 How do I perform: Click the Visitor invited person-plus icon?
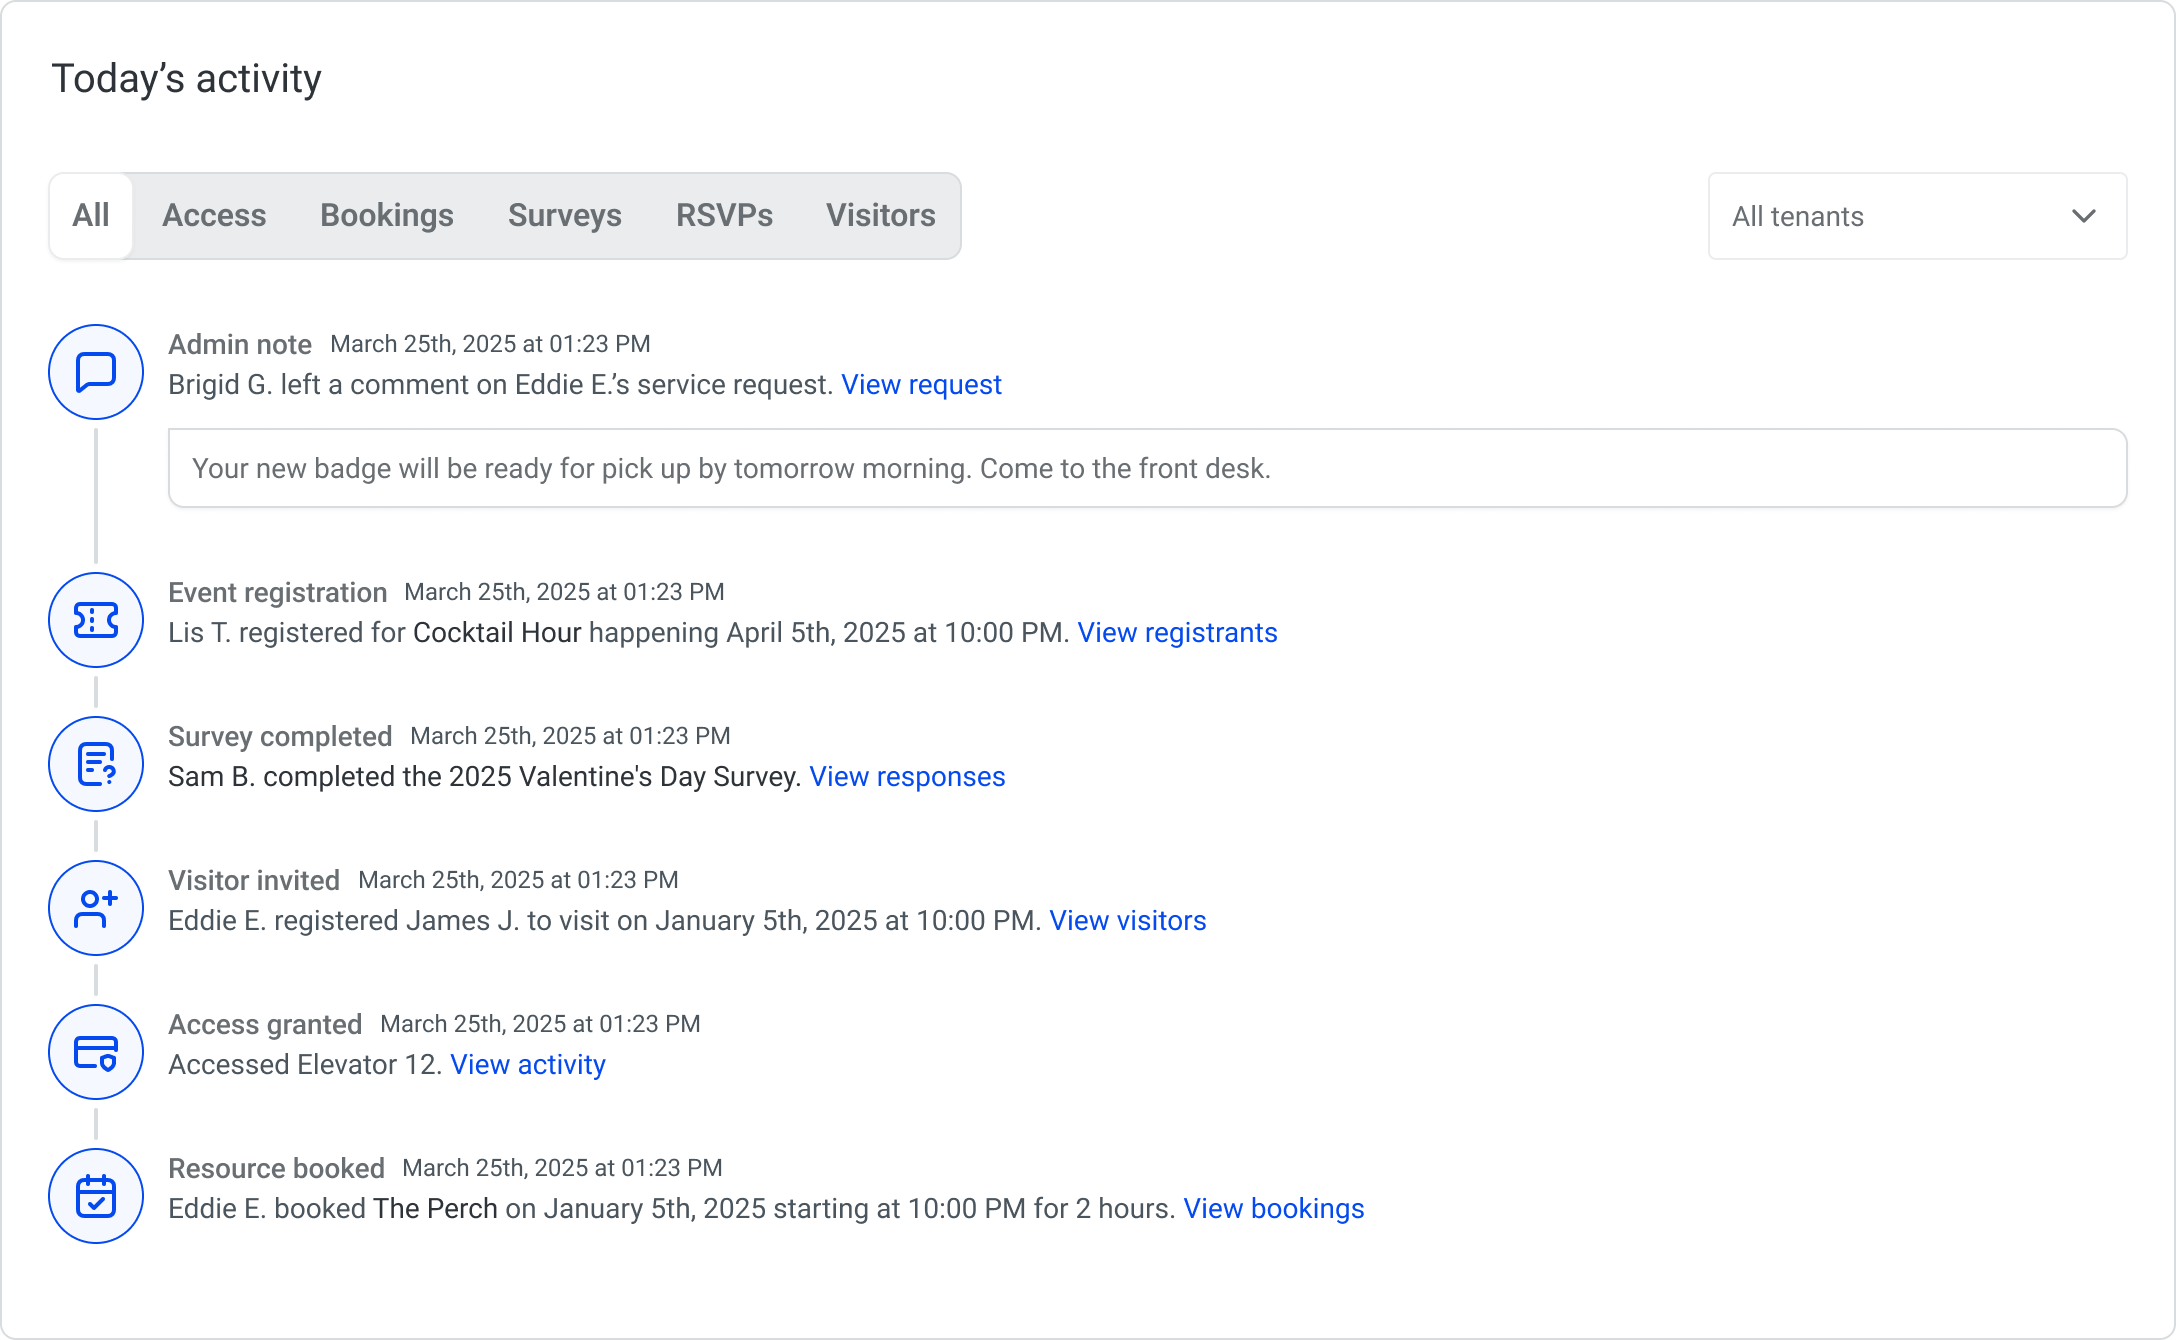pos(96,908)
